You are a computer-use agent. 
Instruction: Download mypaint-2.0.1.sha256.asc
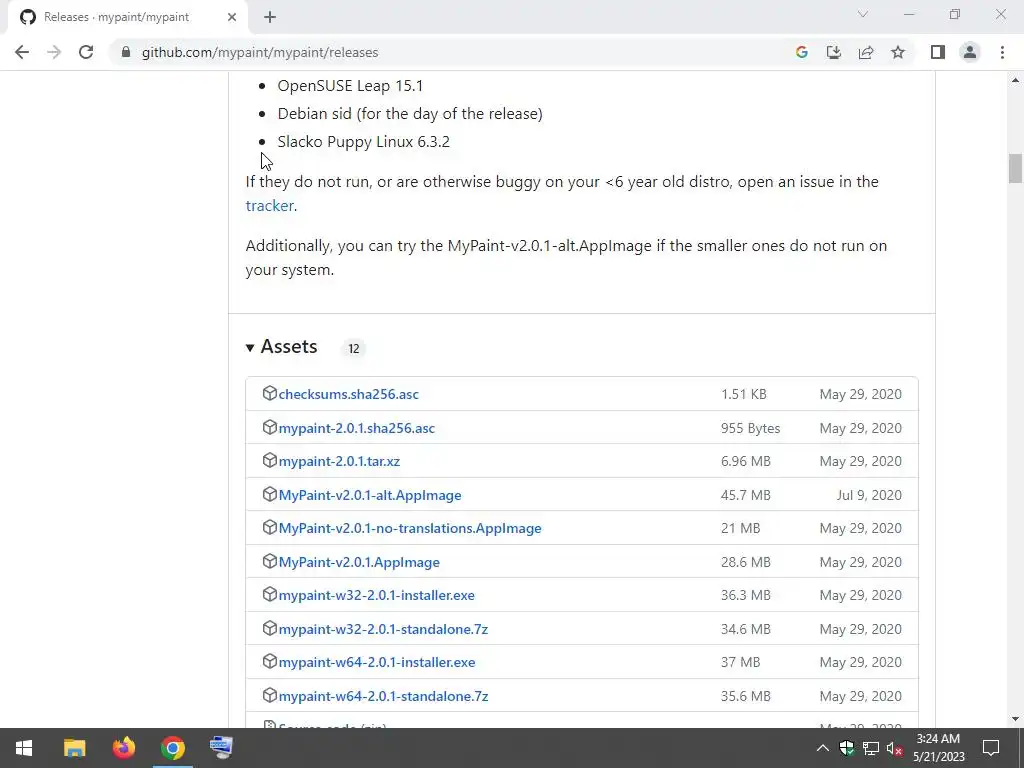pos(357,428)
